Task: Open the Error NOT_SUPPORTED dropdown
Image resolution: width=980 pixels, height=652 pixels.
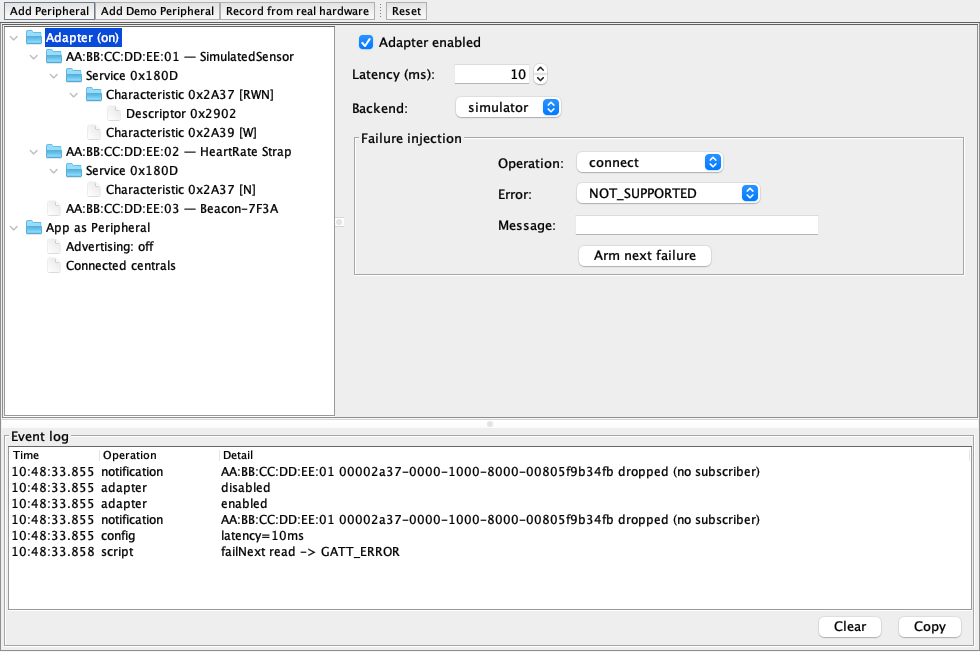Action: tap(668, 193)
